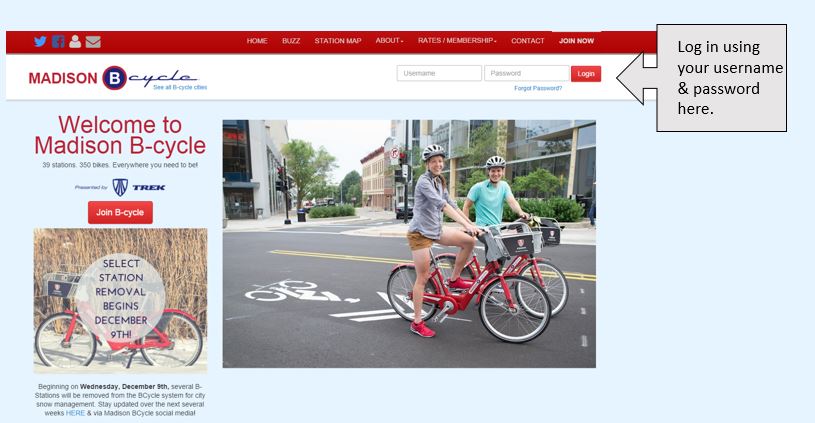Screen dimensions: 815x423
Task: Open the Facebook icon link
Action: 58,42
